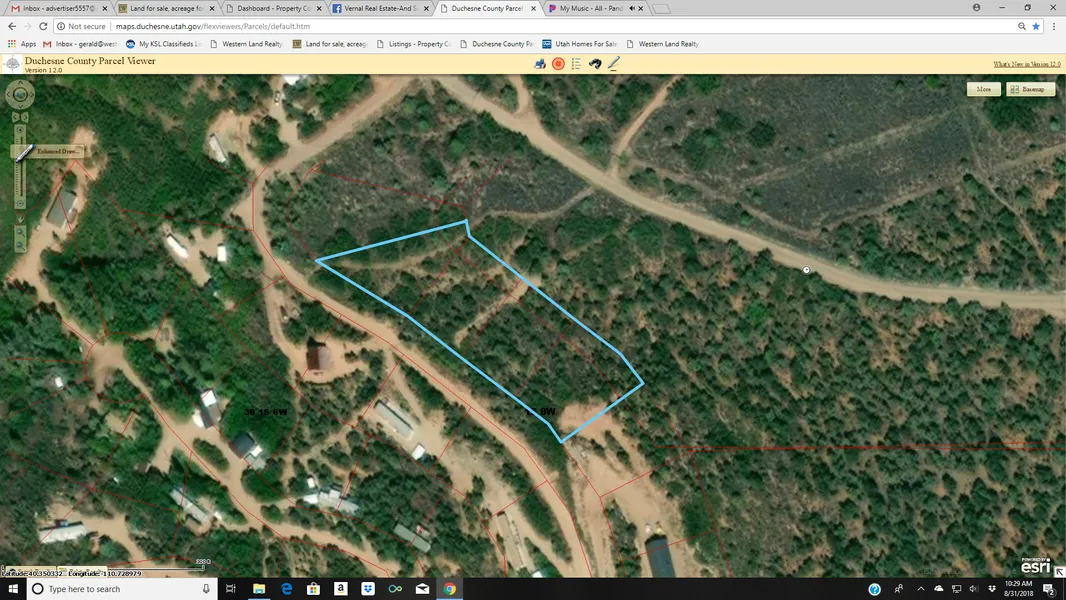This screenshot has width=1066, height=600.
Task: Select the pencil draw tool in header
Action: (614, 64)
